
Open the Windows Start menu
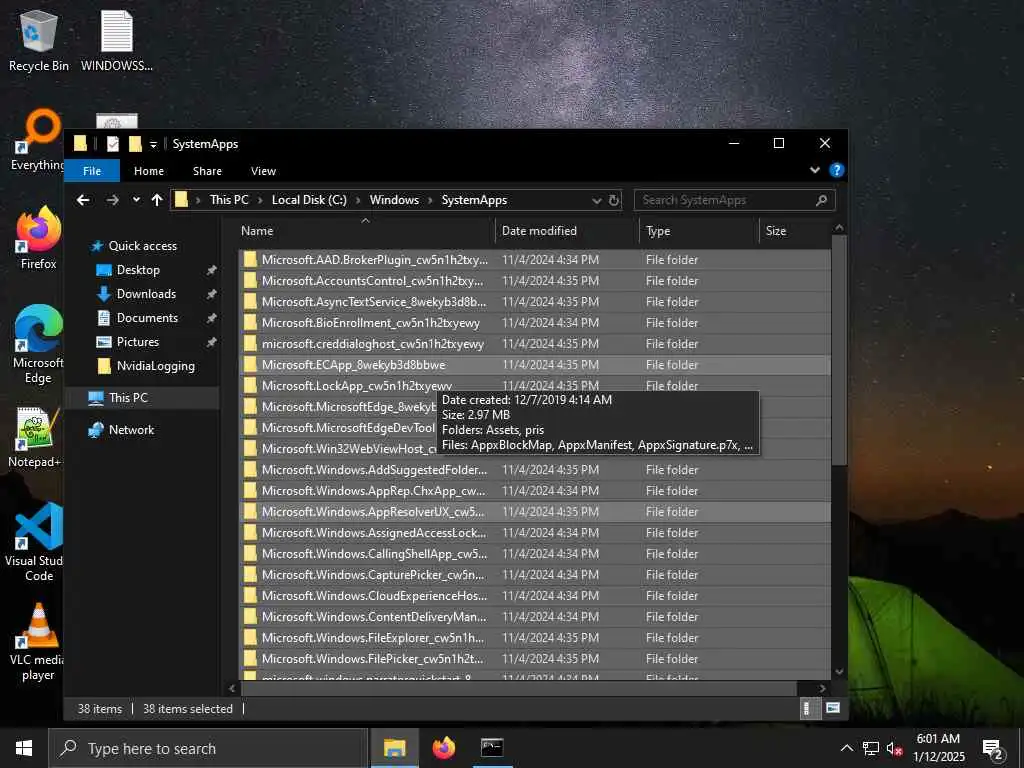[x=24, y=748]
